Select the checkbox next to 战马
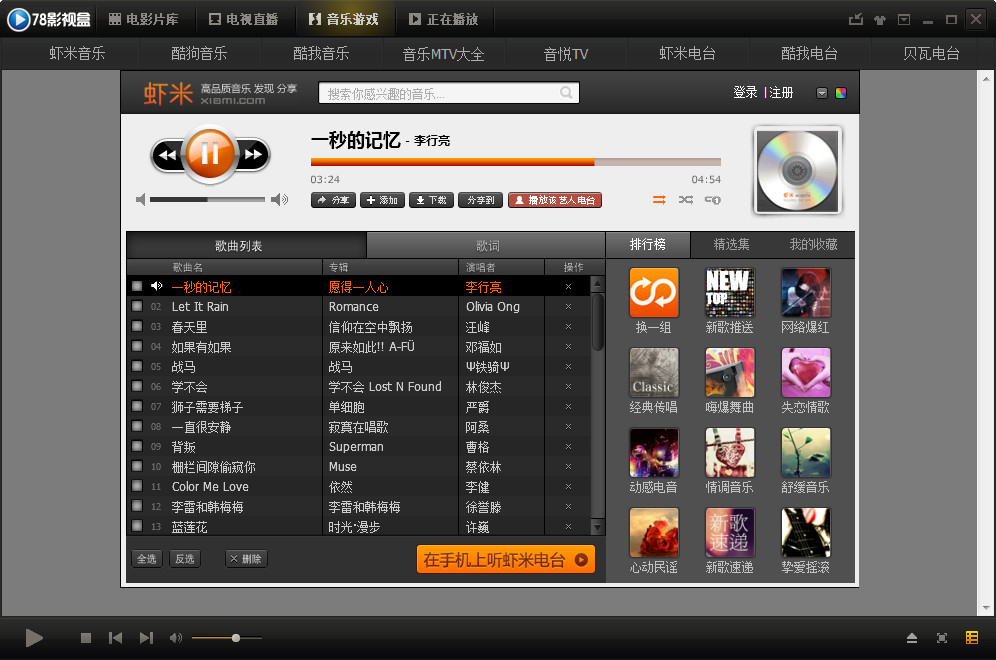The image size is (996, 660). coord(137,367)
